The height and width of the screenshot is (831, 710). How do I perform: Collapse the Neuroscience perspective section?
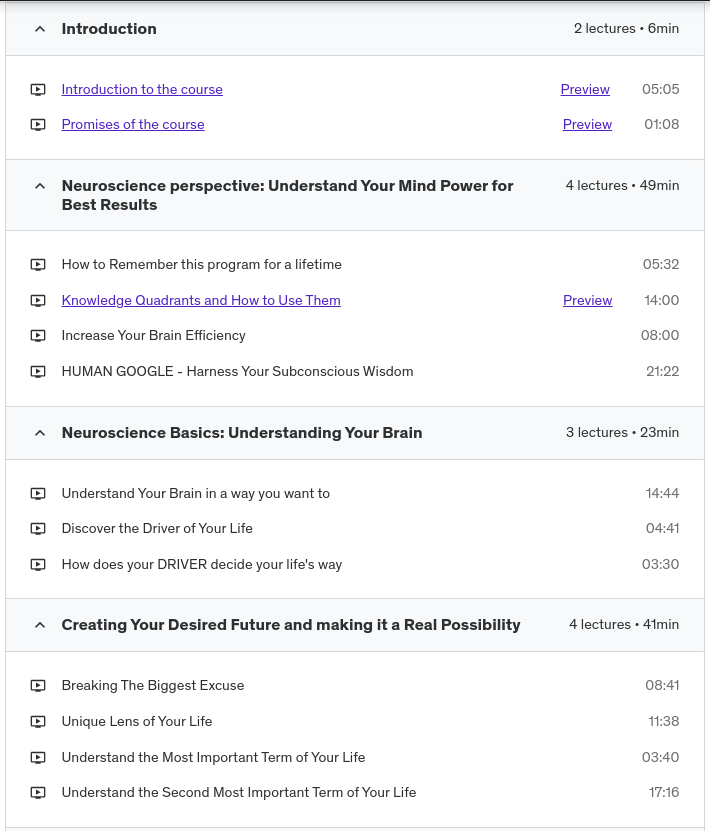[x=40, y=186]
